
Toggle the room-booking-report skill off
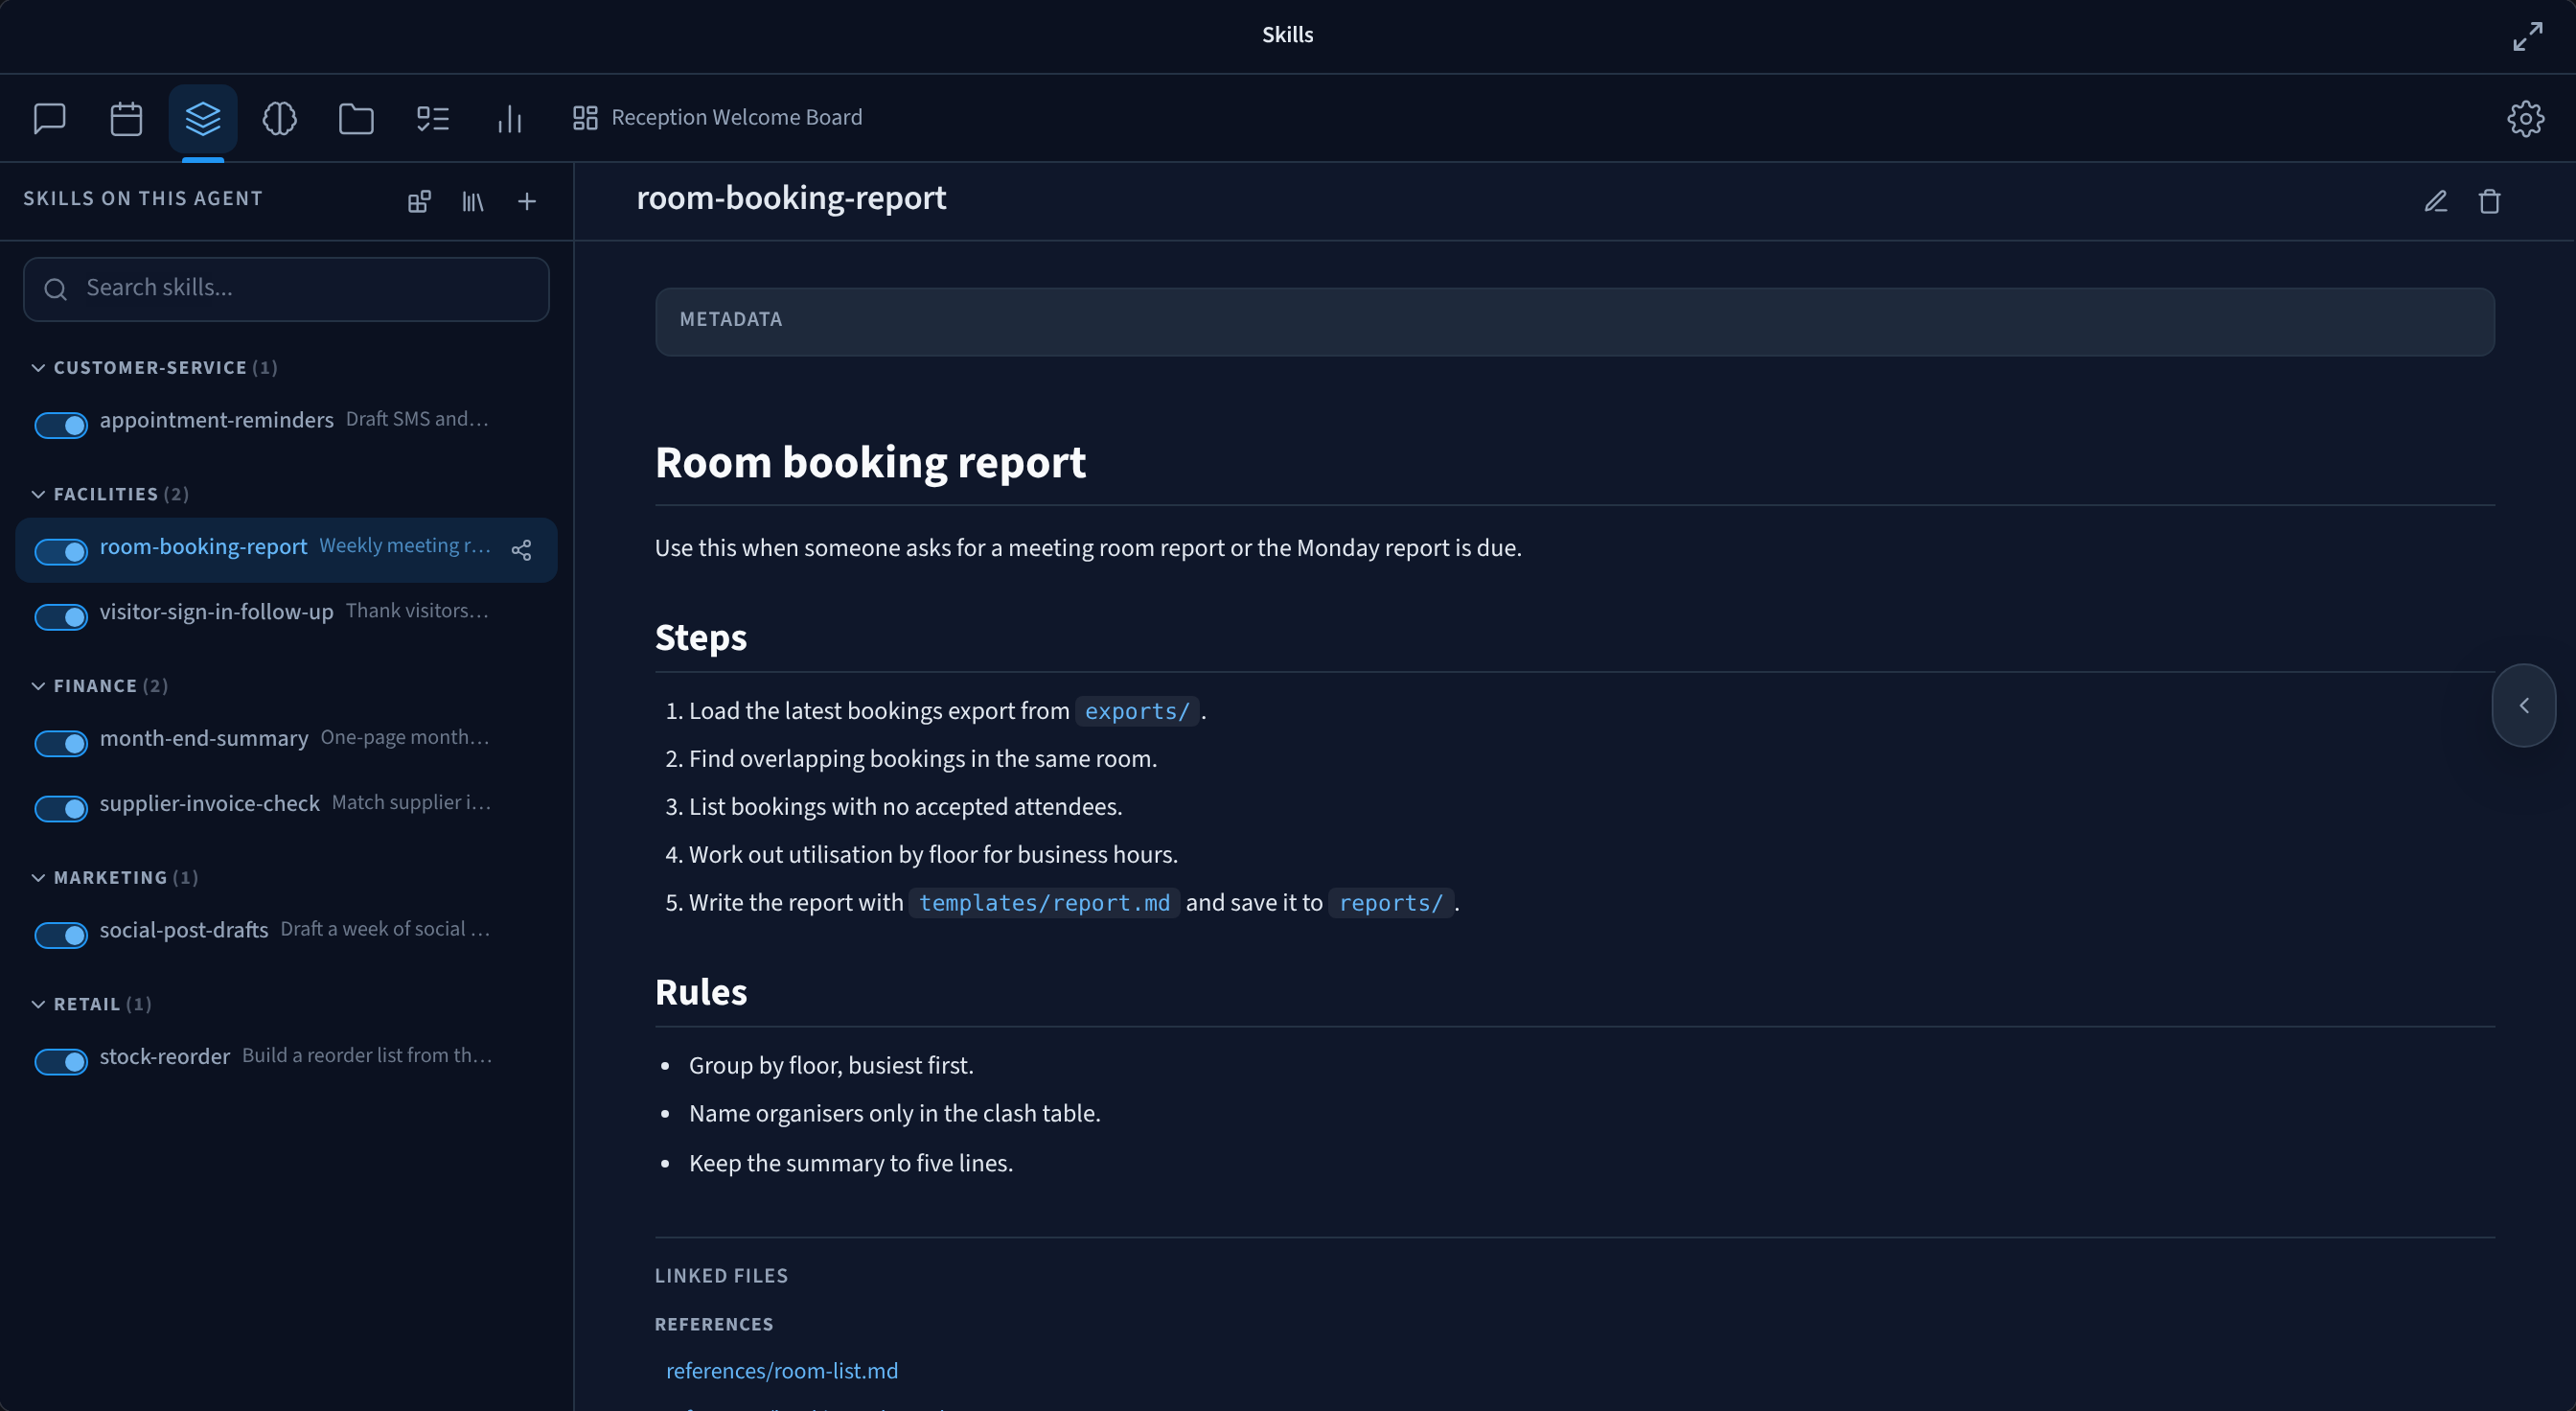pyautogui.click(x=61, y=551)
